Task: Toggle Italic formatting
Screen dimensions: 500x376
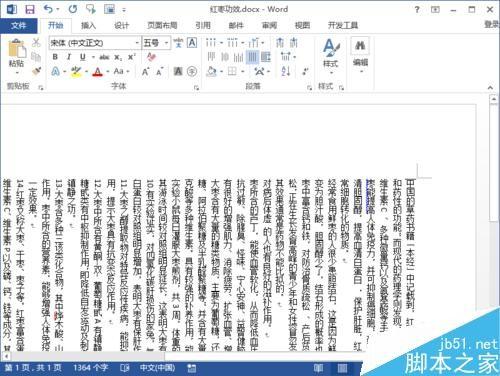Action: point(69,57)
